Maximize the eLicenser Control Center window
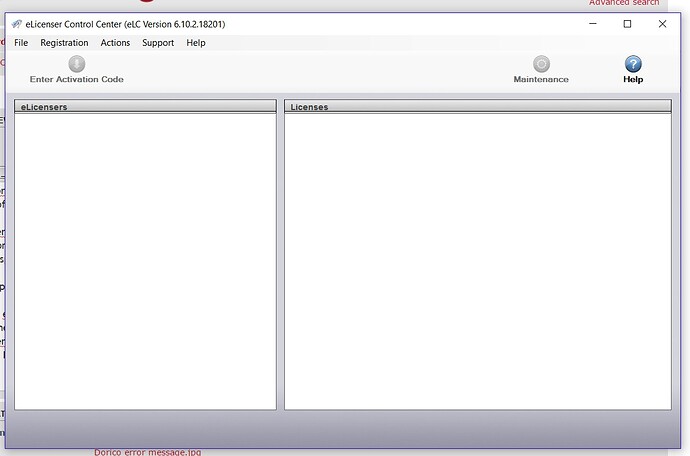690x456 pixels. (628, 24)
